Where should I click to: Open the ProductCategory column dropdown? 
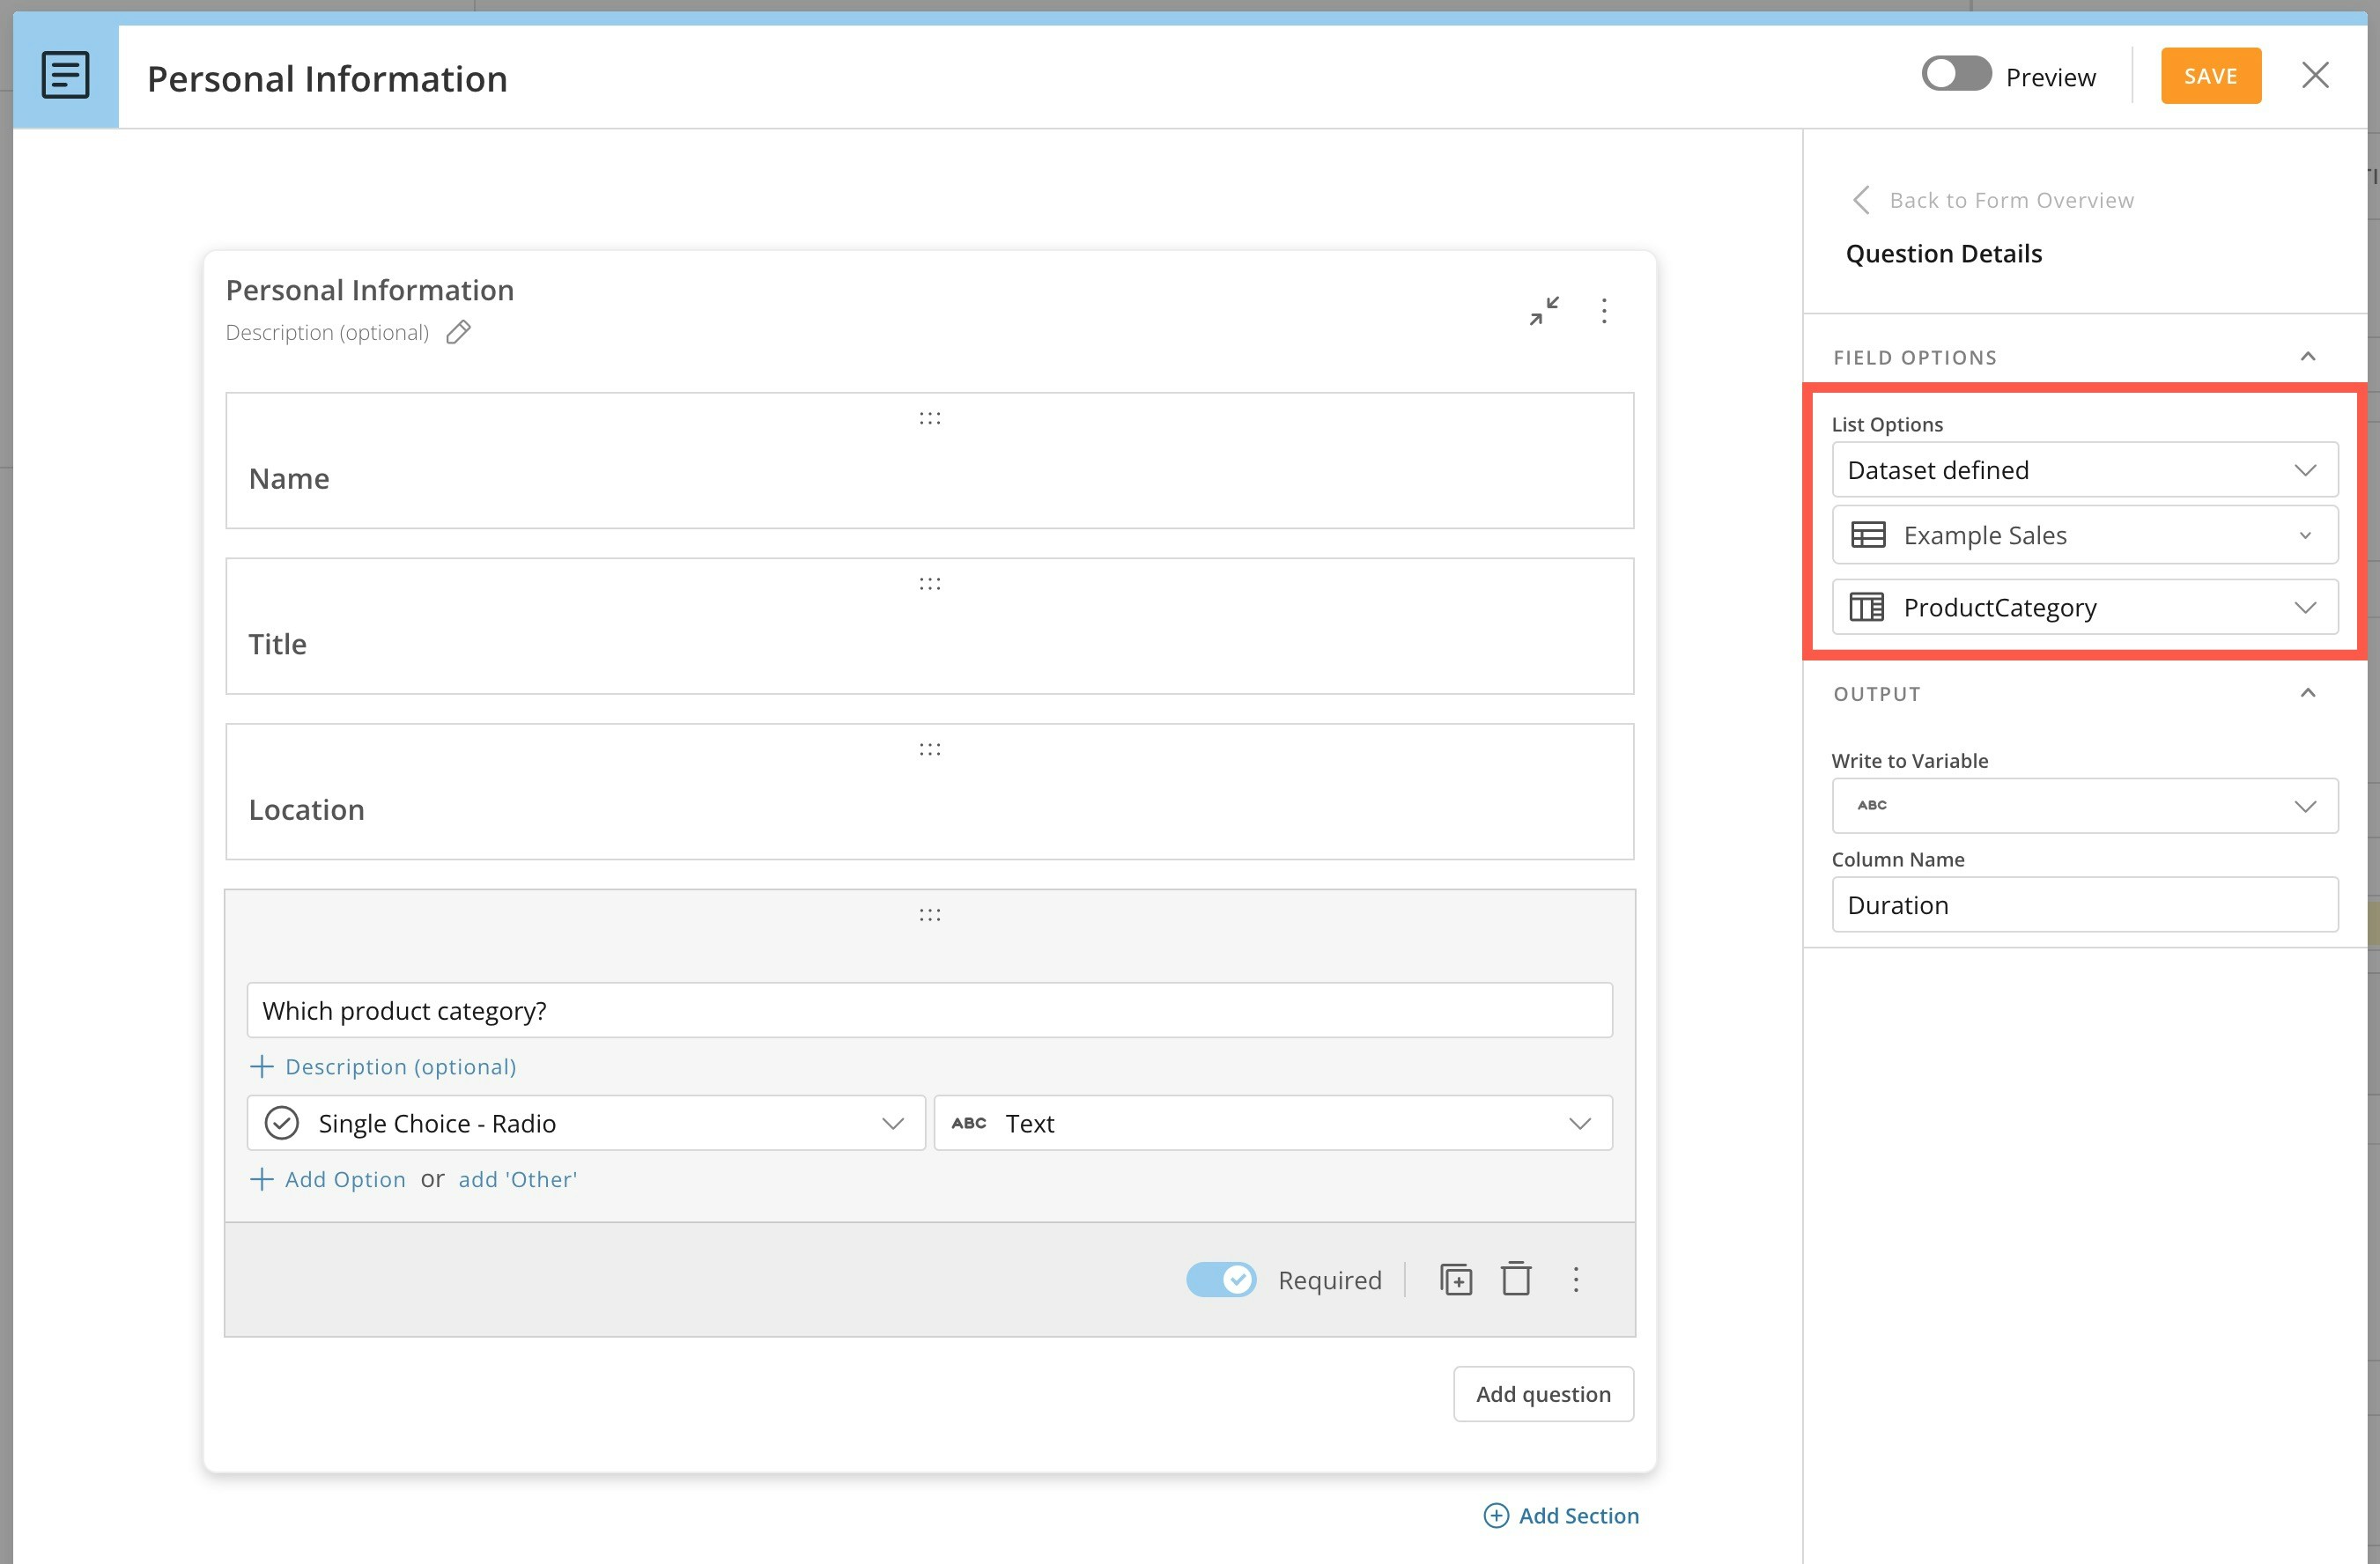[2084, 607]
